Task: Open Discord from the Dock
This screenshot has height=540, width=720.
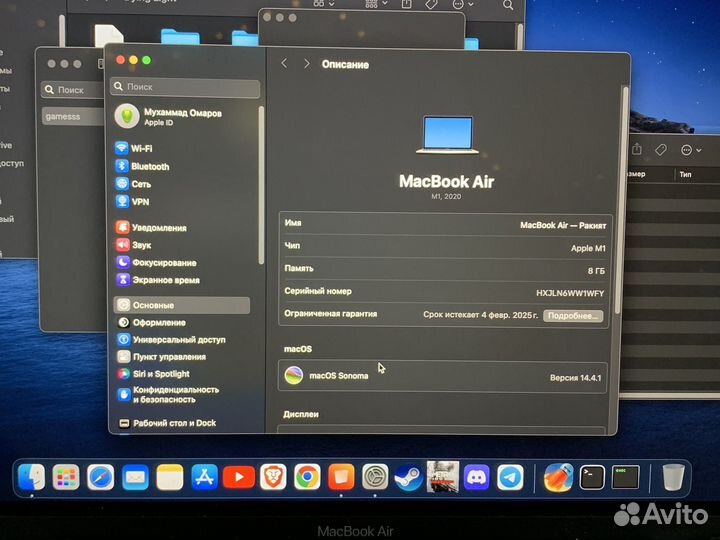Action: pyautogui.click(x=476, y=477)
